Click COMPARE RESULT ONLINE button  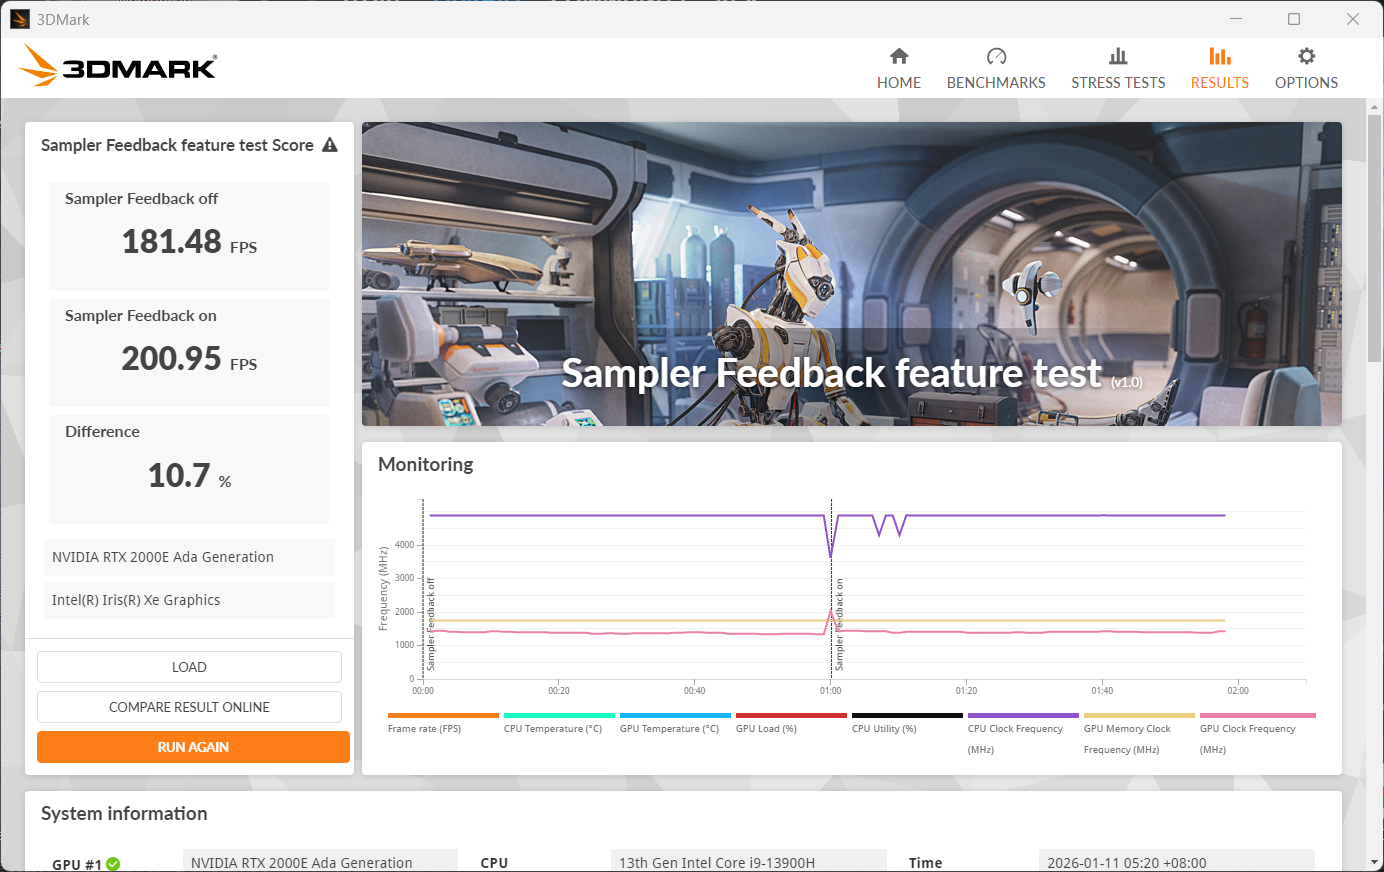[x=189, y=707]
